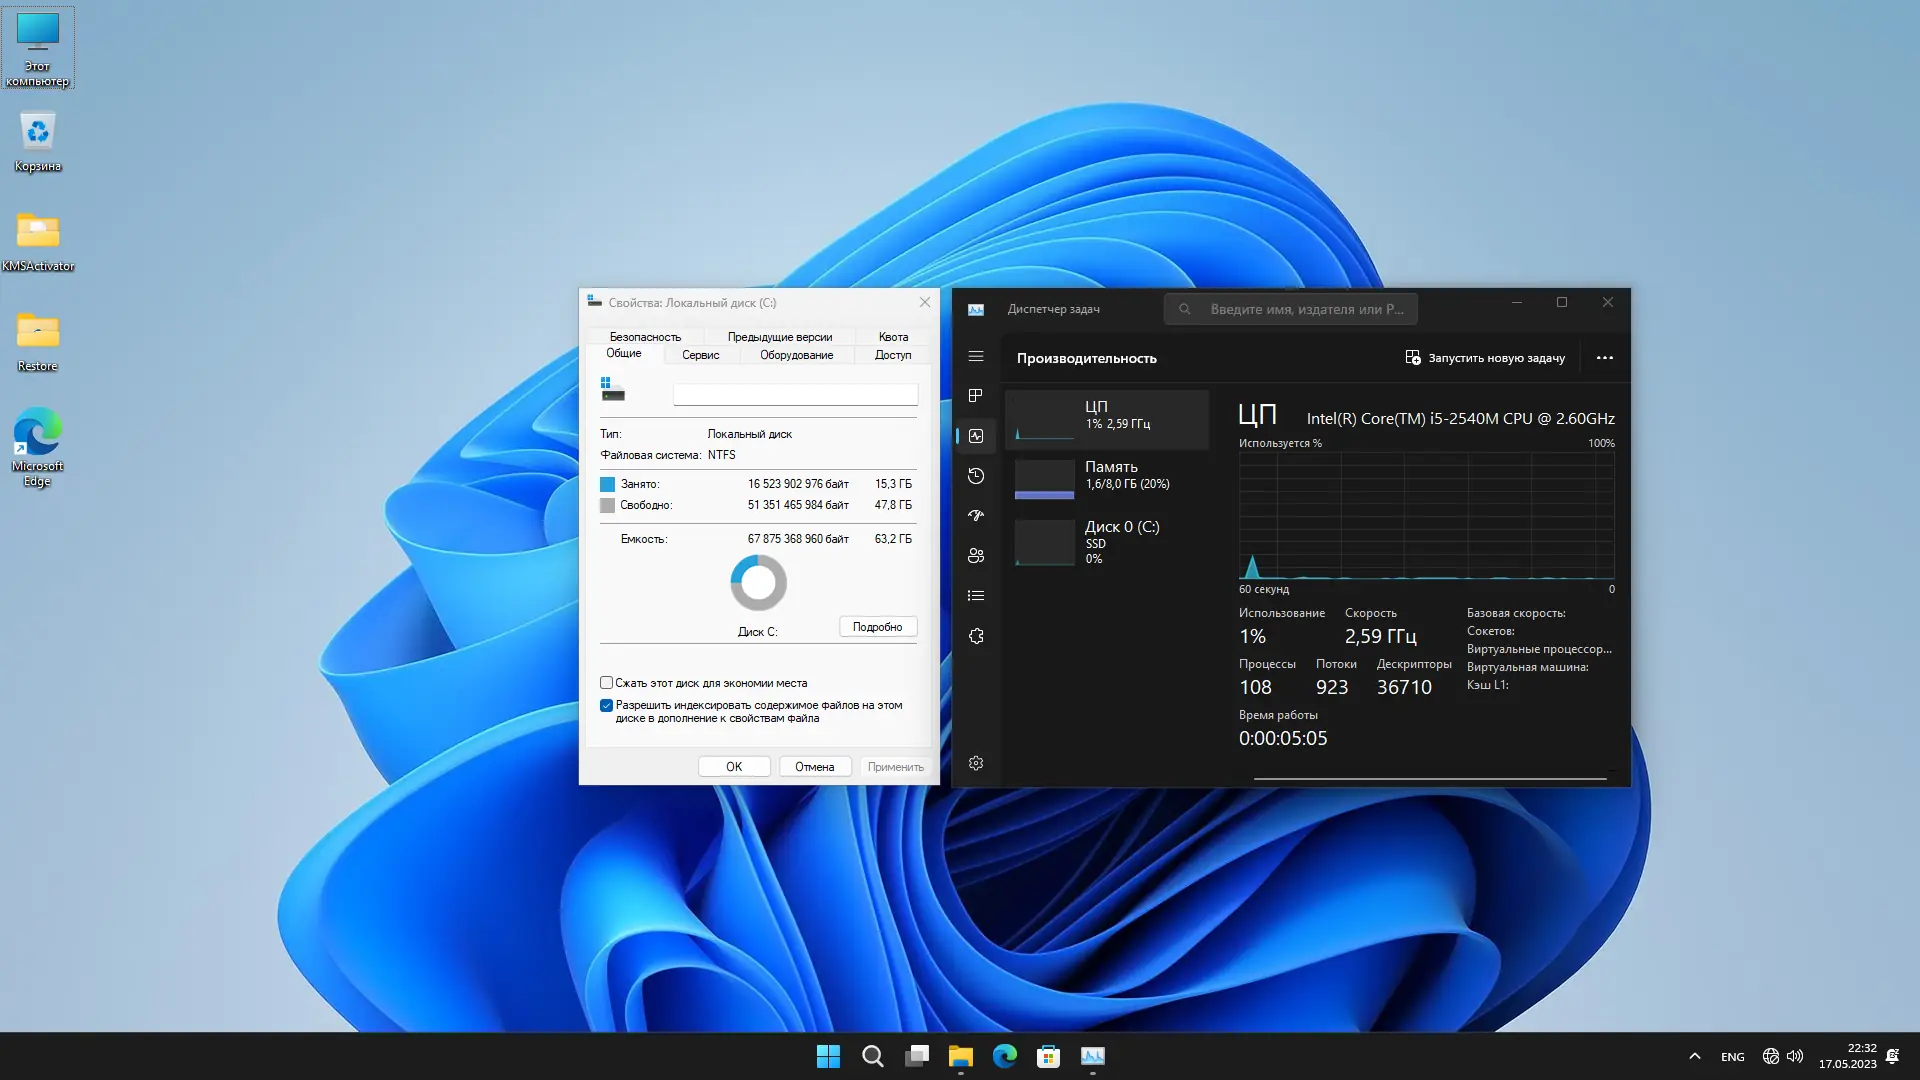
Task: Open Startup apps icon in sidebar
Action: 976,516
